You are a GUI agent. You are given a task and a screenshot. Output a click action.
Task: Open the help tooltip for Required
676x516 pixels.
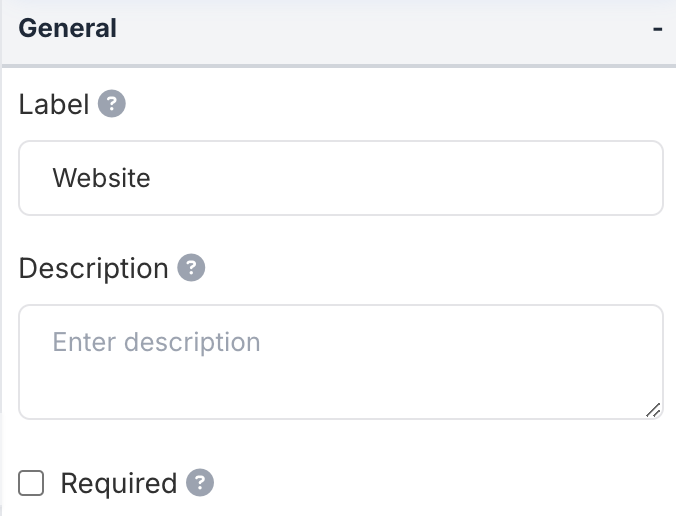200,484
